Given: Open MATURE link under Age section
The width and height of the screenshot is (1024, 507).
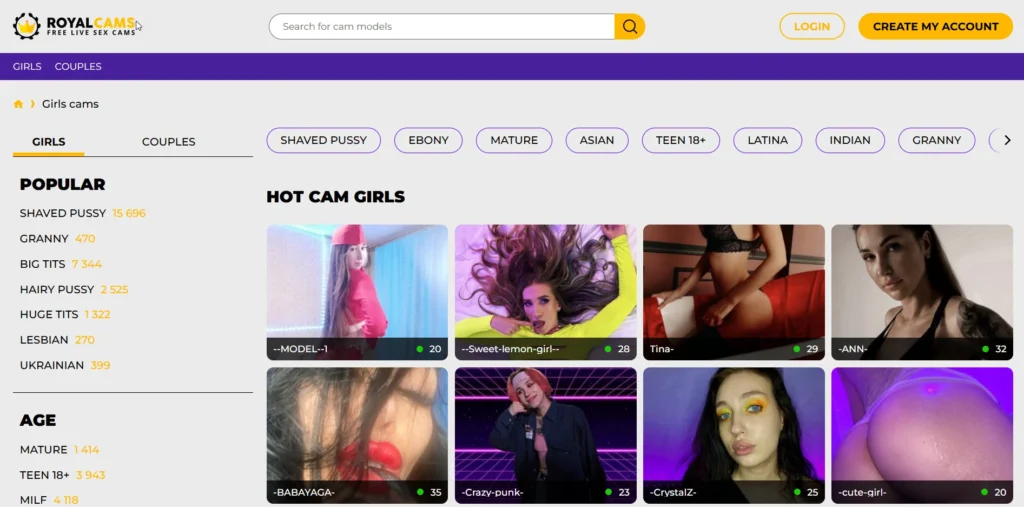Looking at the screenshot, I should point(44,450).
